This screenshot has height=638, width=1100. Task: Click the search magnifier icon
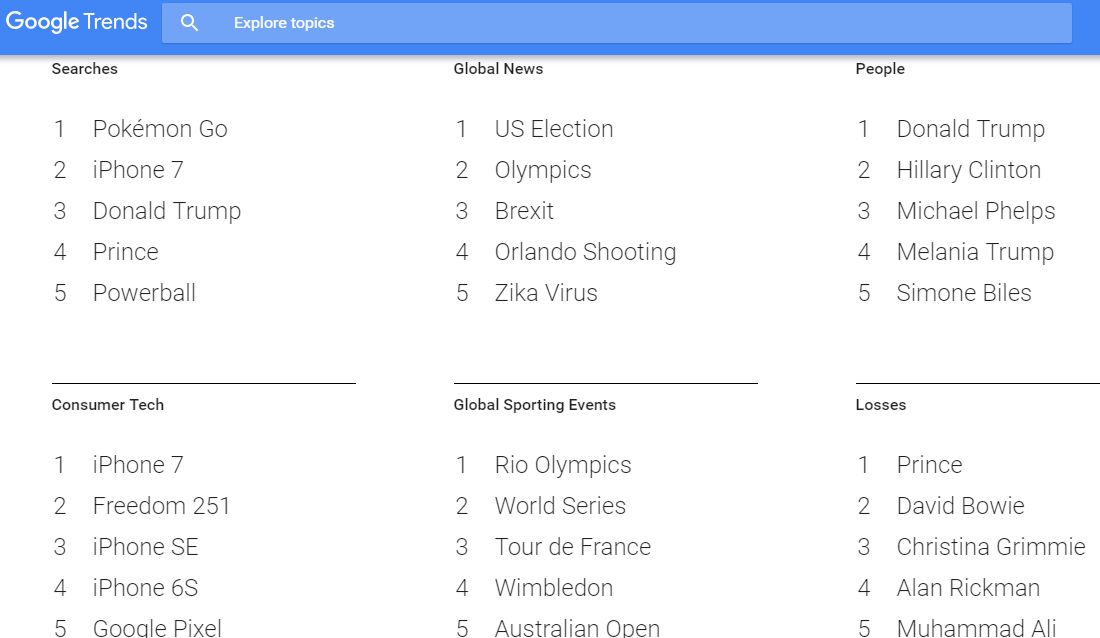tap(189, 23)
